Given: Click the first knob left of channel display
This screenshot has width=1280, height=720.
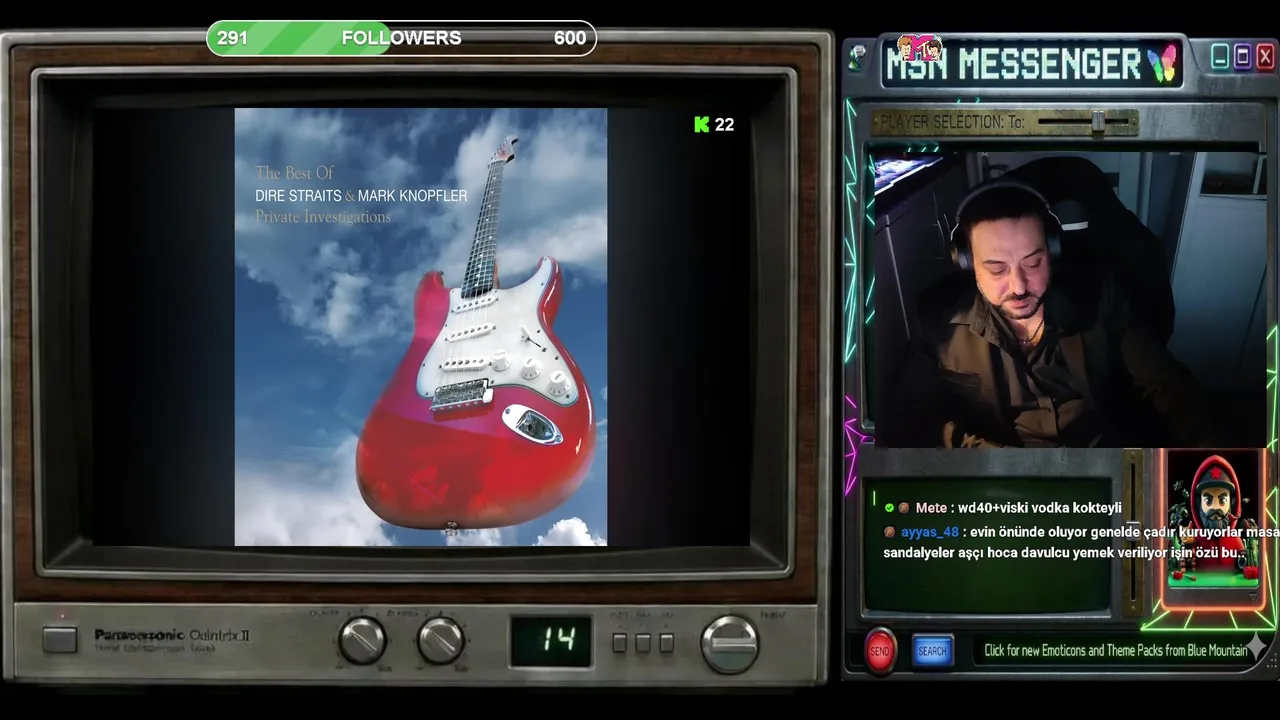Looking at the screenshot, I should tap(362, 640).
